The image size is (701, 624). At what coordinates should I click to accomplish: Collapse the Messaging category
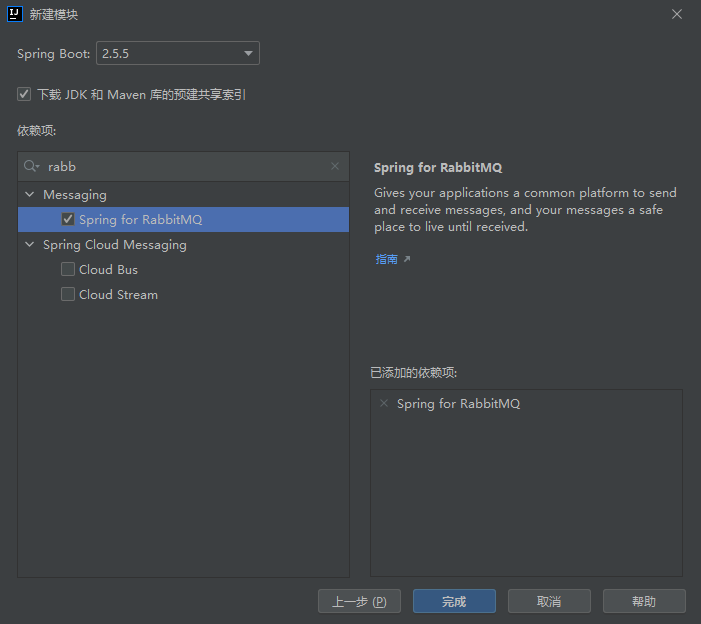30,194
